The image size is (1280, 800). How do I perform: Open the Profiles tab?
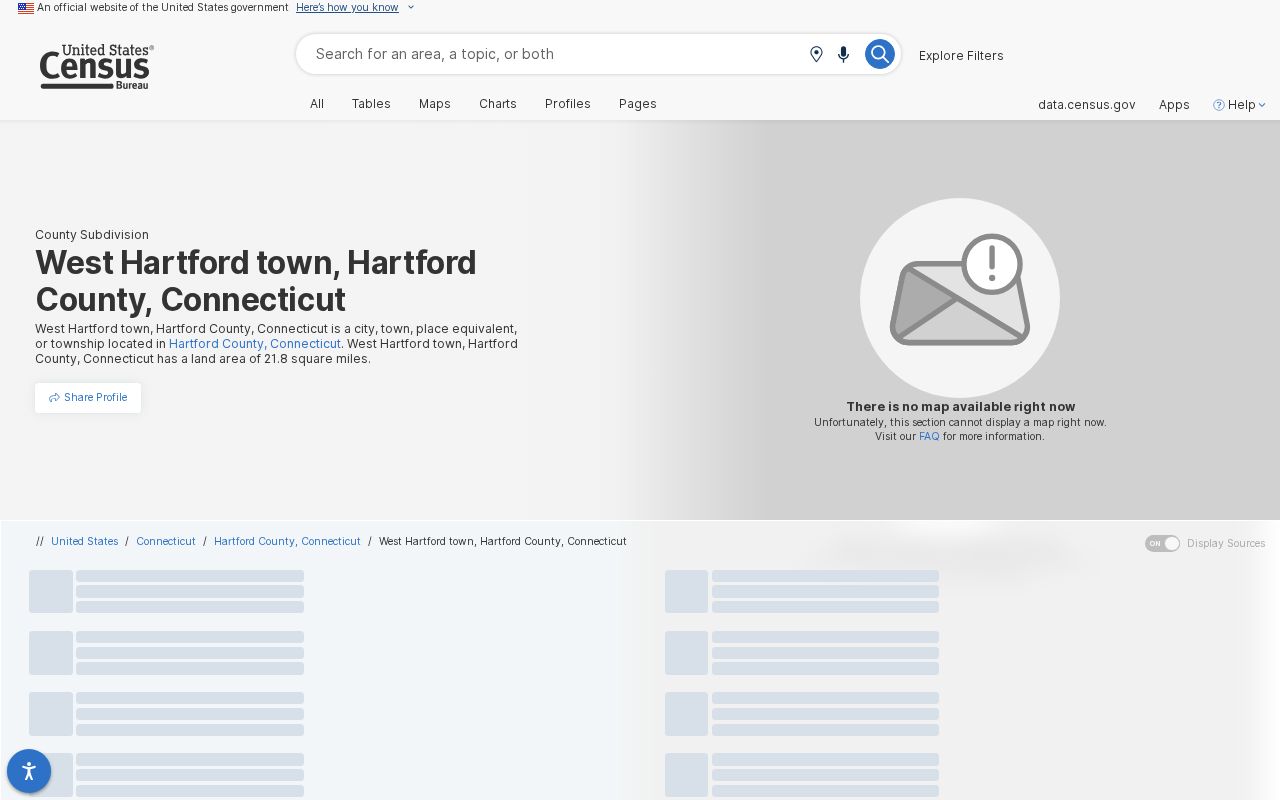[x=568, y=104]
